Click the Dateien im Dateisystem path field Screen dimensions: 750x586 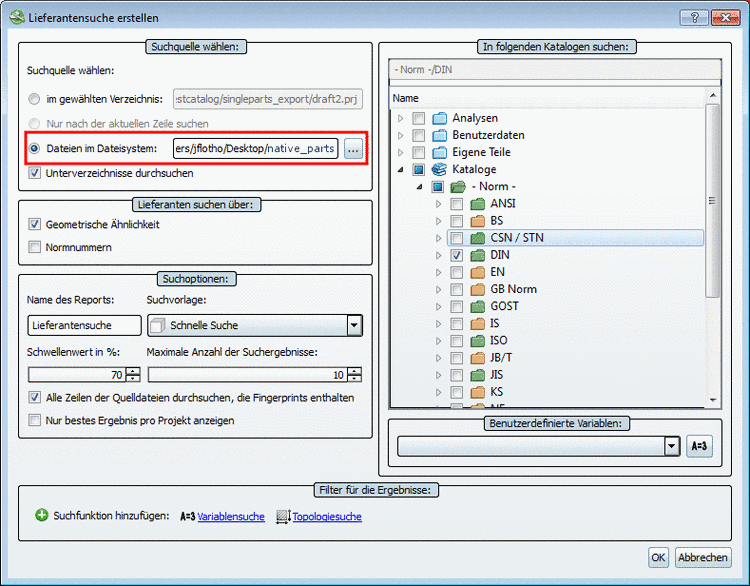(256, 149)
